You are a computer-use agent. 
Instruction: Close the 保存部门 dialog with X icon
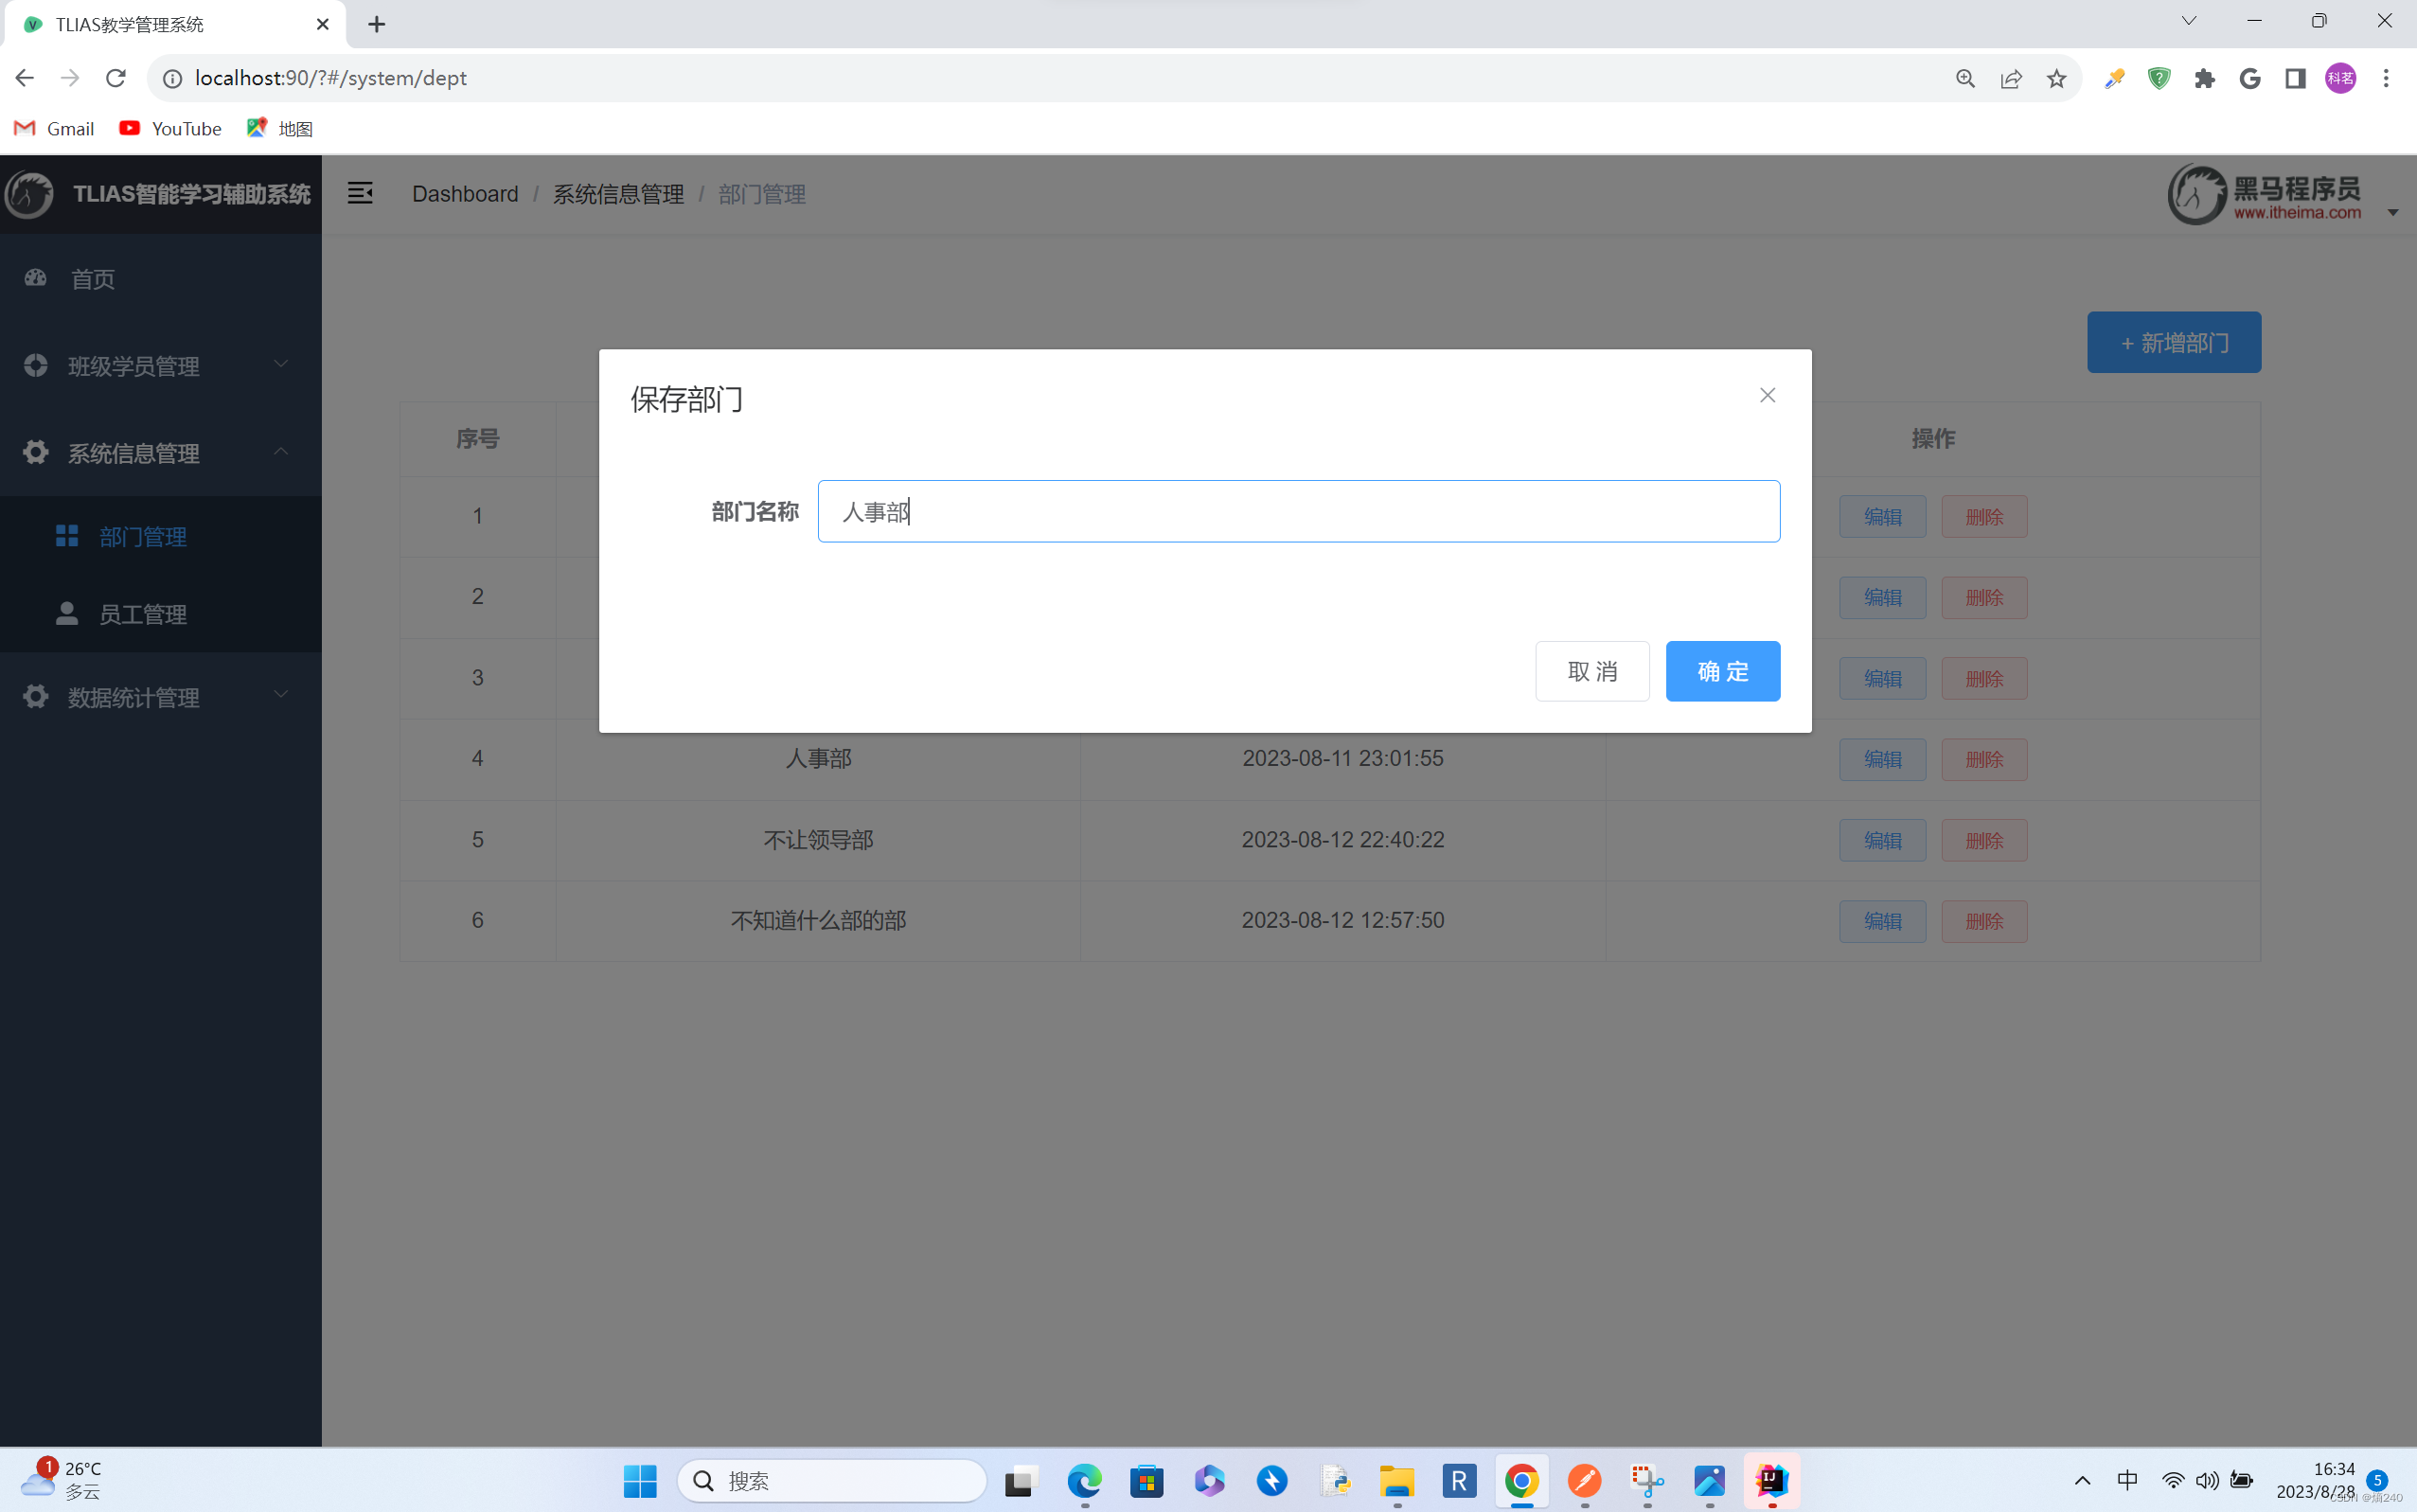1767,395
